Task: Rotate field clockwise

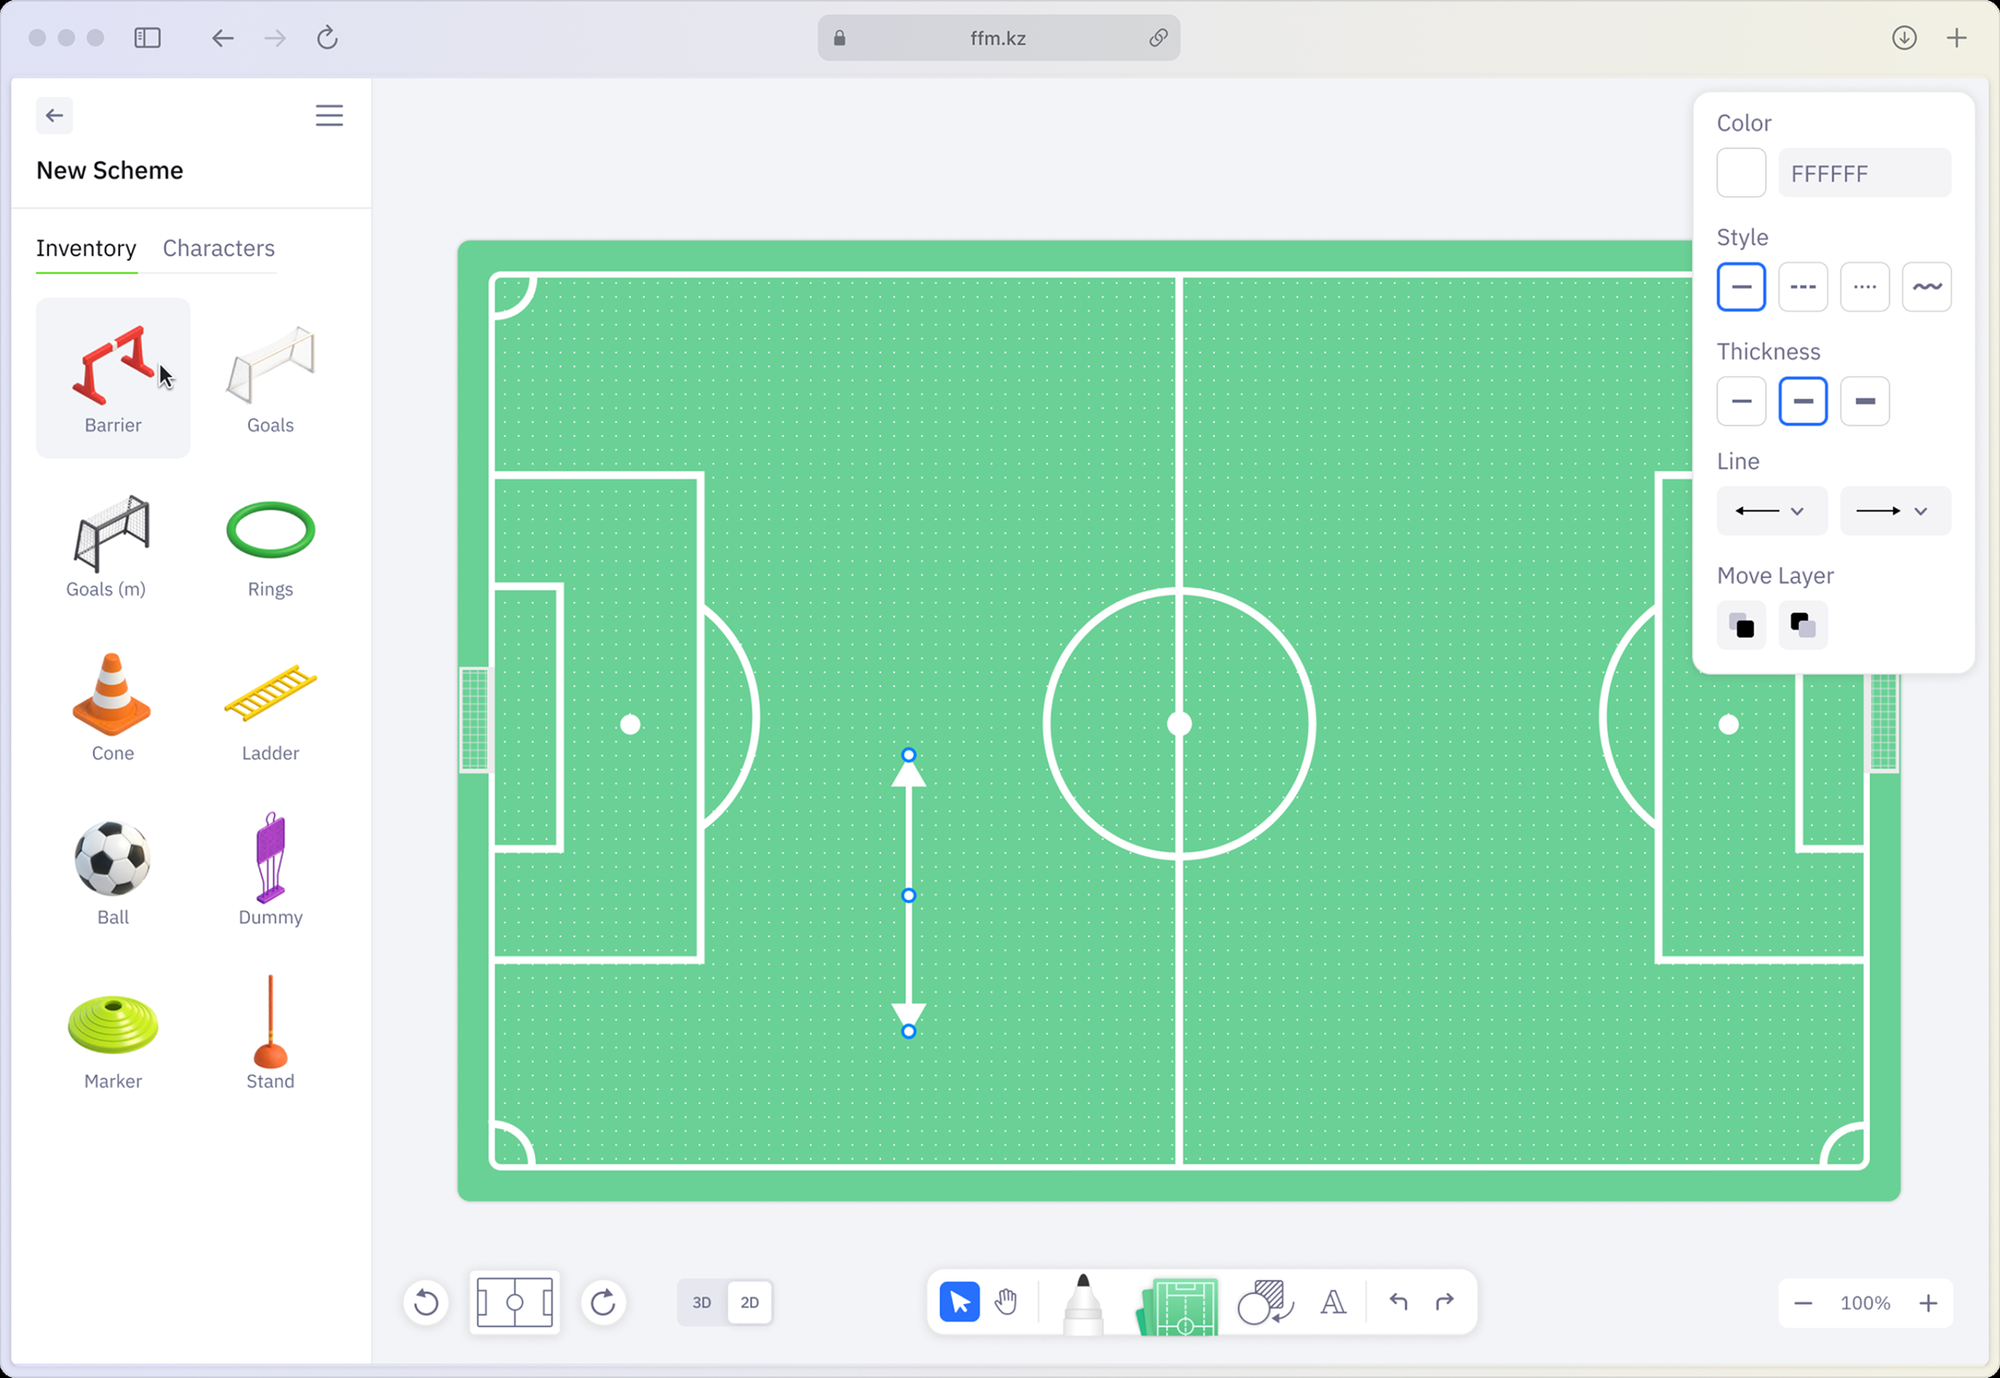Action: coord(603,1302)
